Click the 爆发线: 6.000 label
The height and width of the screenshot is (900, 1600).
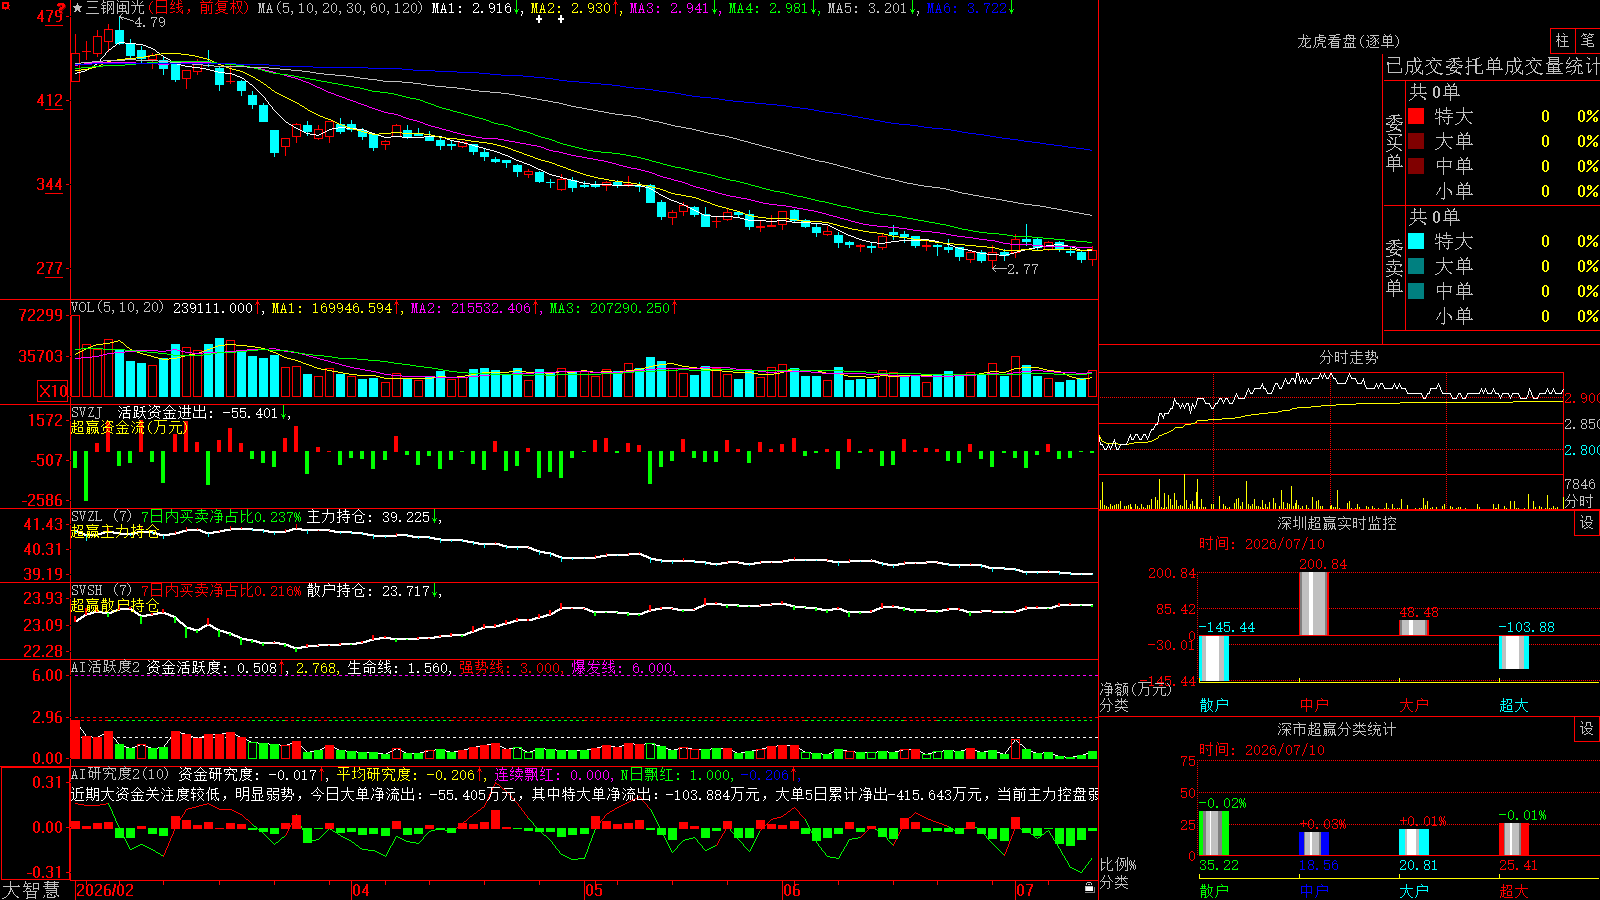coord(623,668)
